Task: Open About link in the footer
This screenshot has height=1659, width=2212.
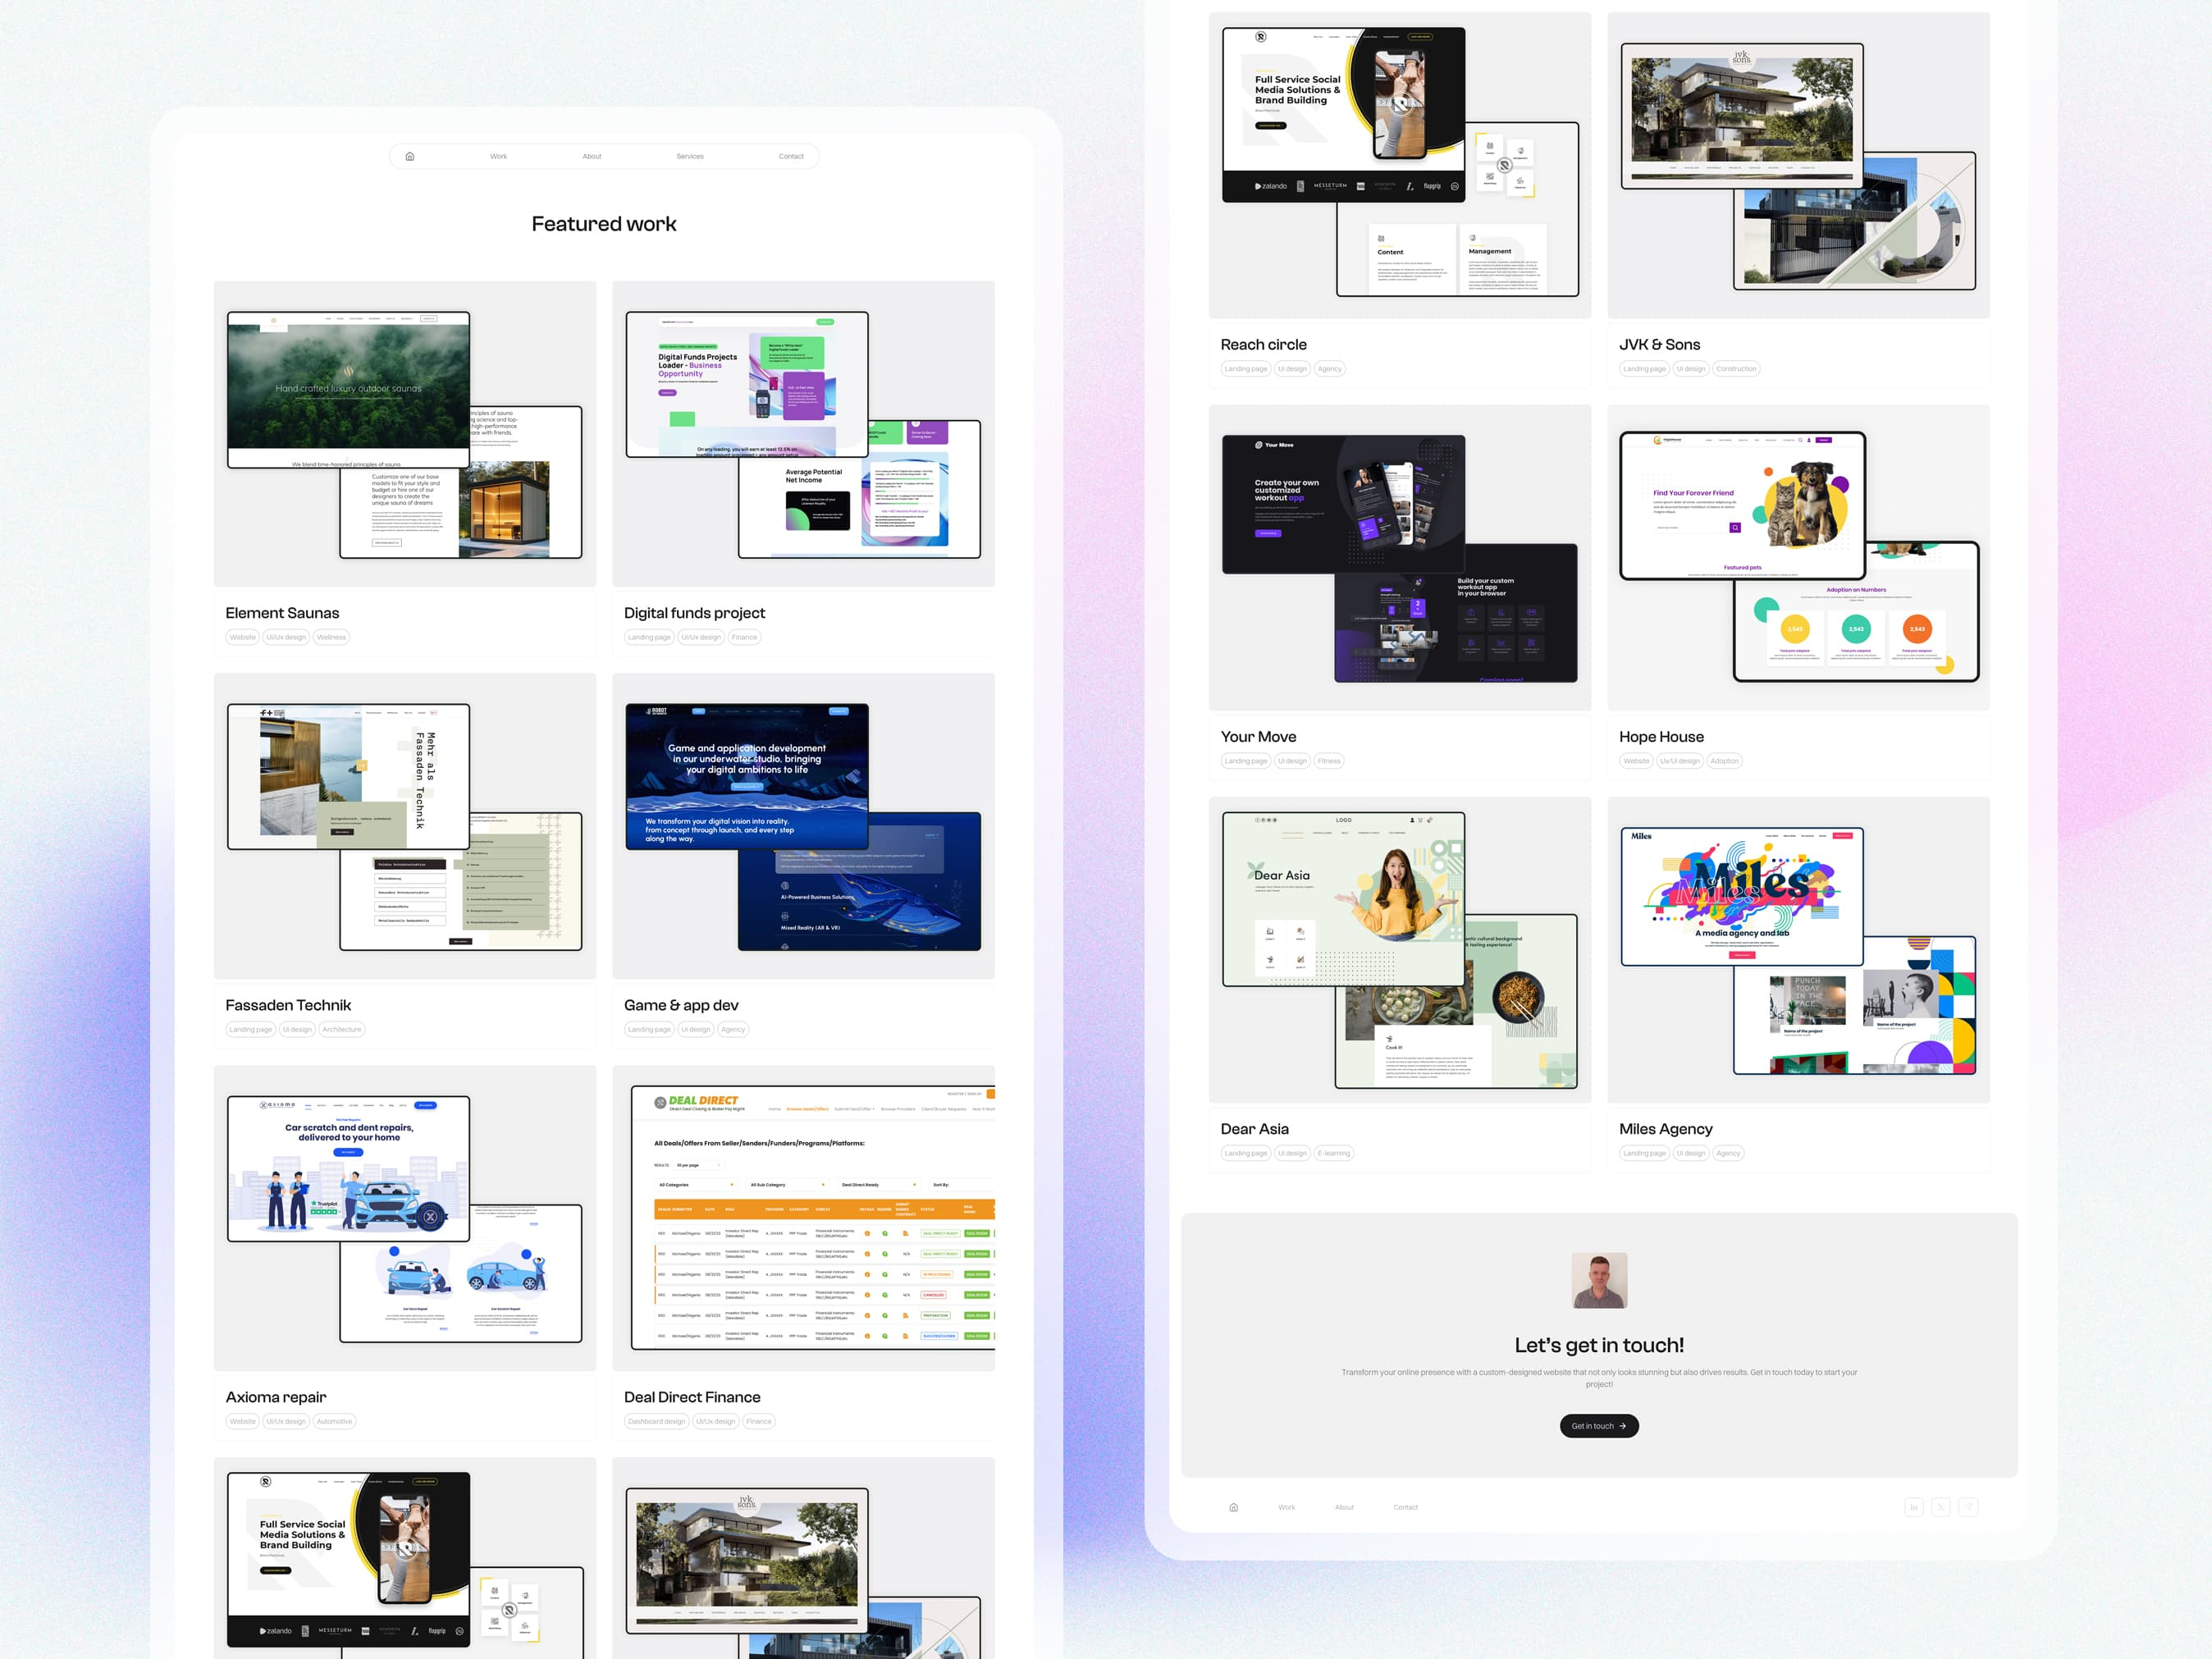Action: 1344,1507
